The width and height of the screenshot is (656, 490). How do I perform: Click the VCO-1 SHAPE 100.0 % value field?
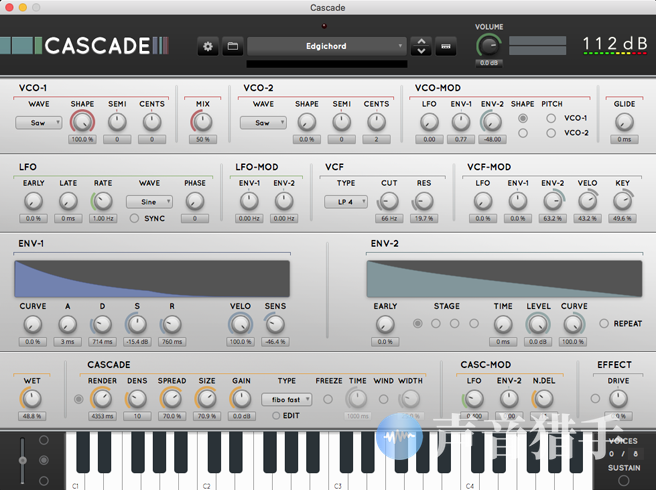point(82,139)
